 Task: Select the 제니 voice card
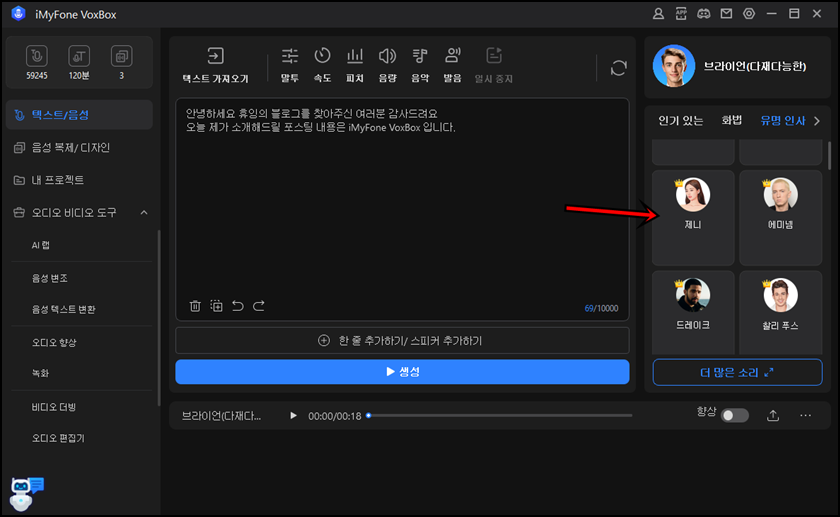click(693, 218)
